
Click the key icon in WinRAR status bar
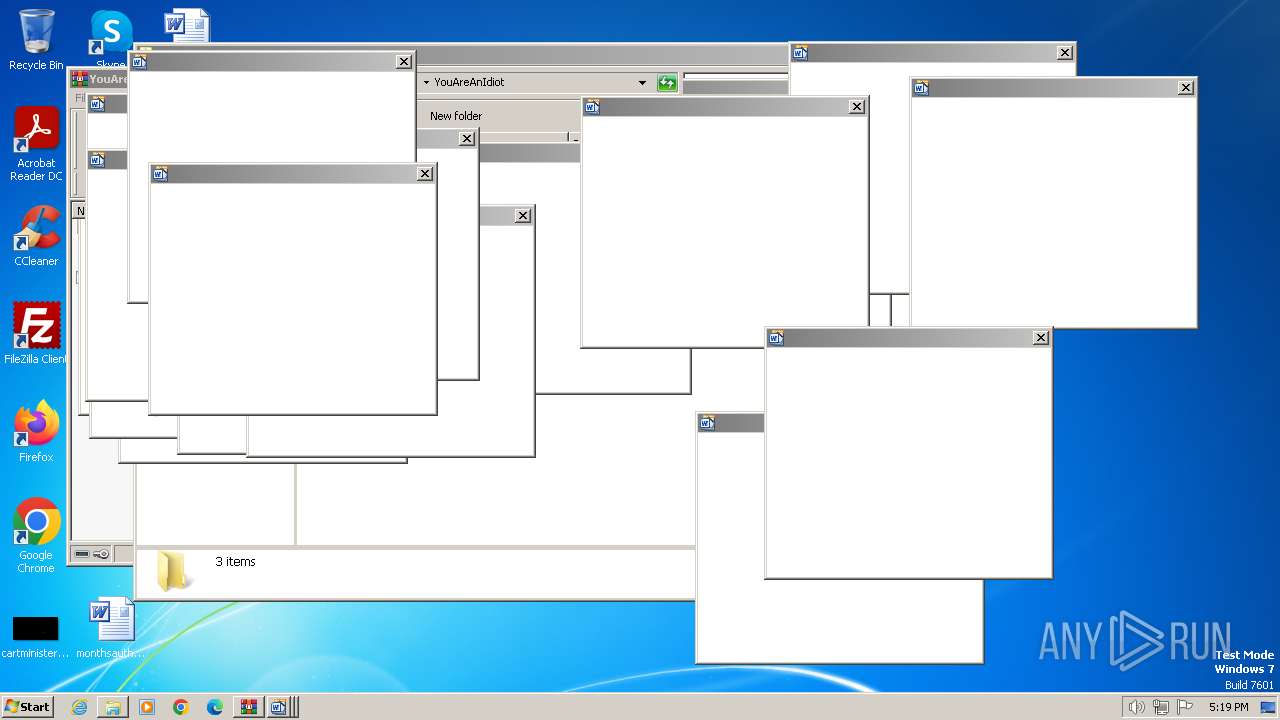point(101,554)
